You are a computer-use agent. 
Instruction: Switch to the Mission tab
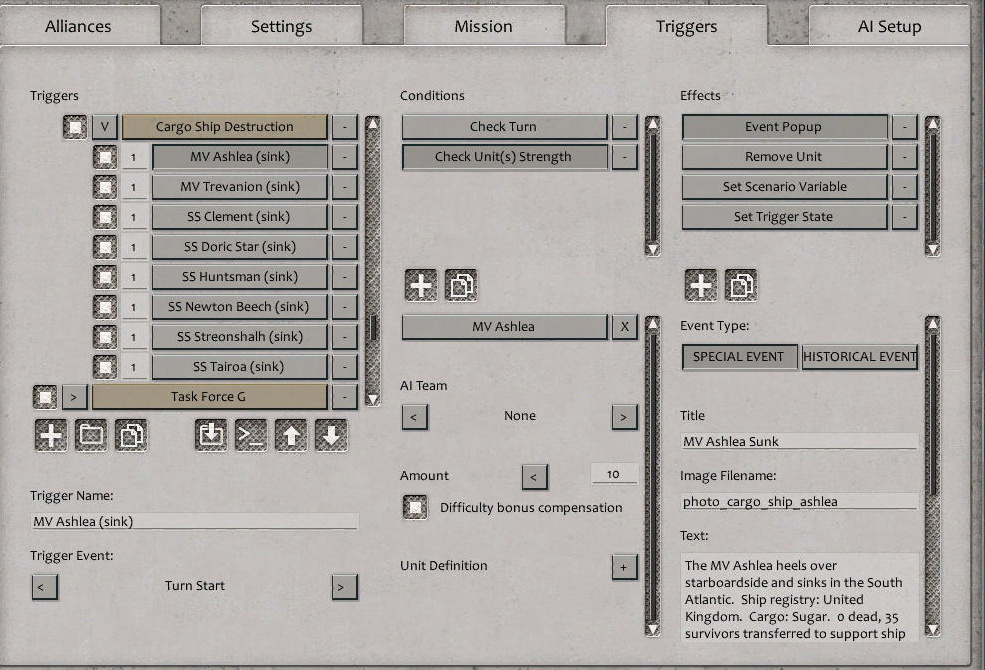[483, 25]
